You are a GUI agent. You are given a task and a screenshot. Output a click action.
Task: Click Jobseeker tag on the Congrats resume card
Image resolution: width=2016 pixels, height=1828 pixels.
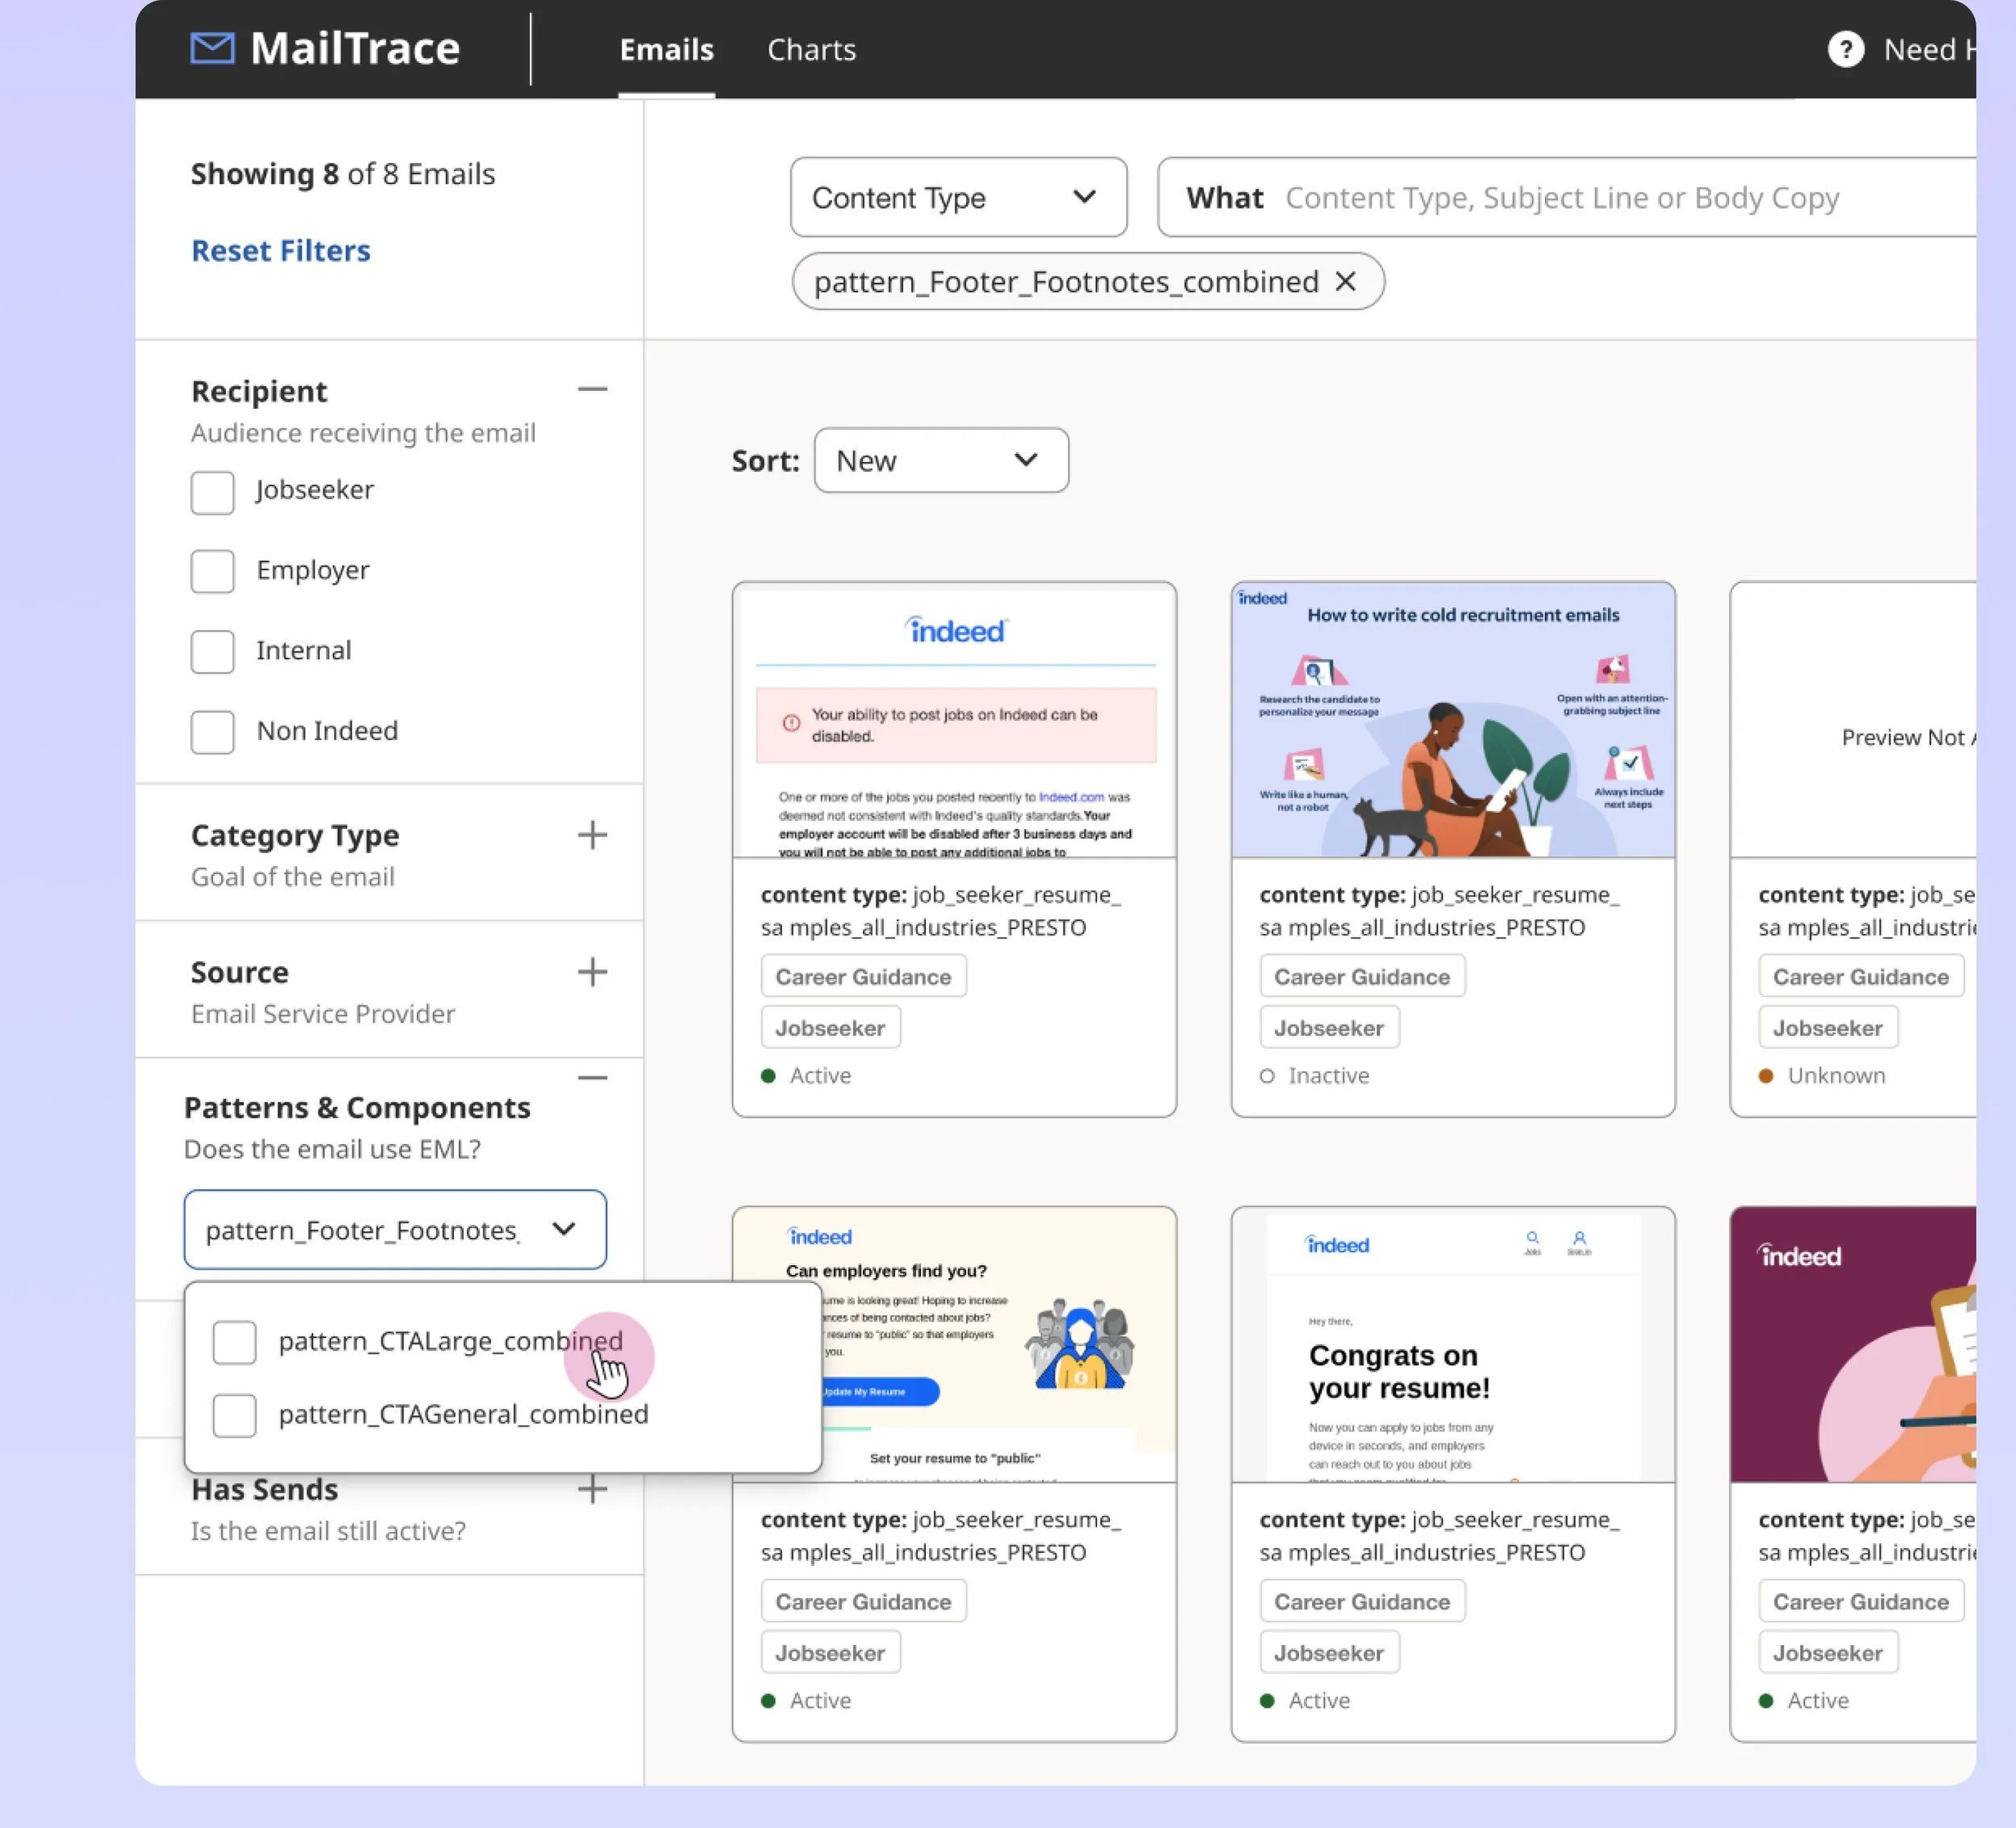(1329, 1652)
